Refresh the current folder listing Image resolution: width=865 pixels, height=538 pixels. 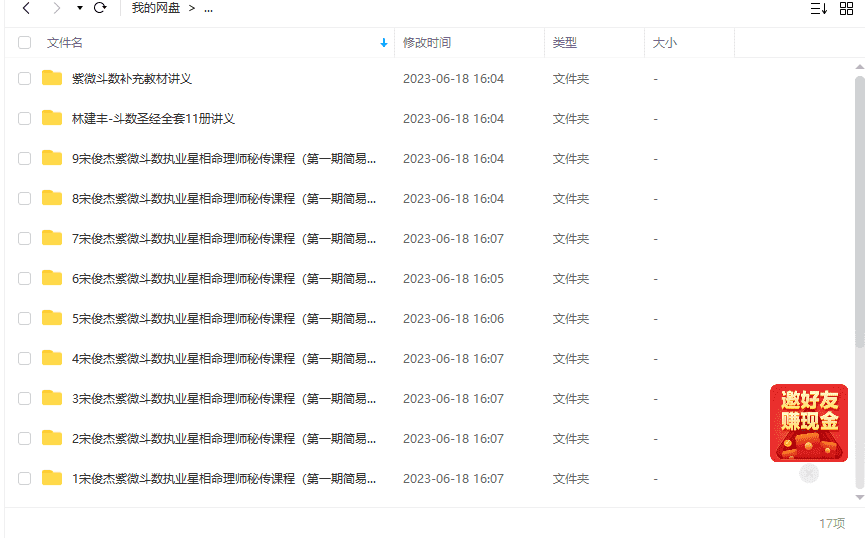(100, 8)
